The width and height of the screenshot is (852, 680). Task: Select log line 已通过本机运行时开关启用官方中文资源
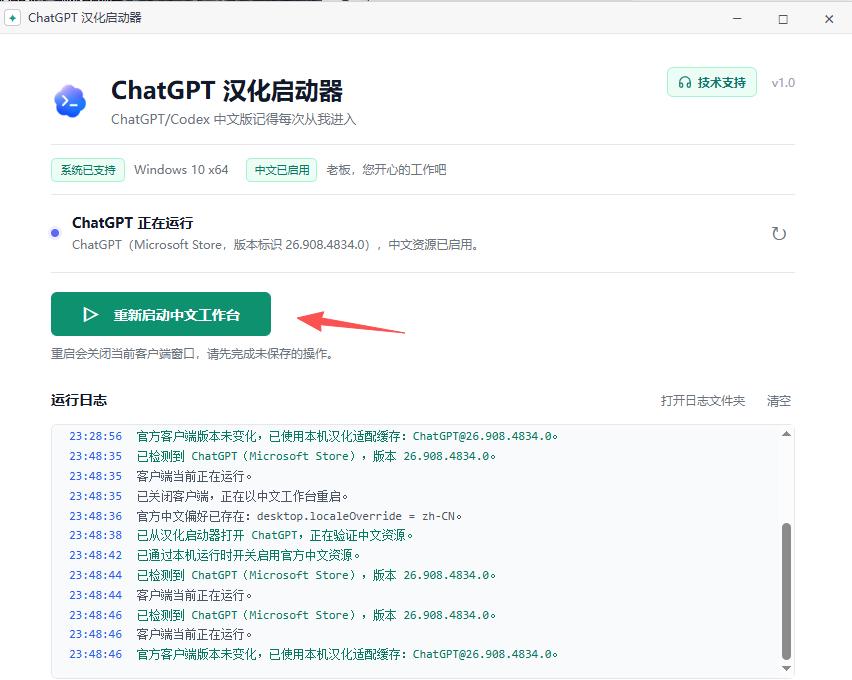214,555
